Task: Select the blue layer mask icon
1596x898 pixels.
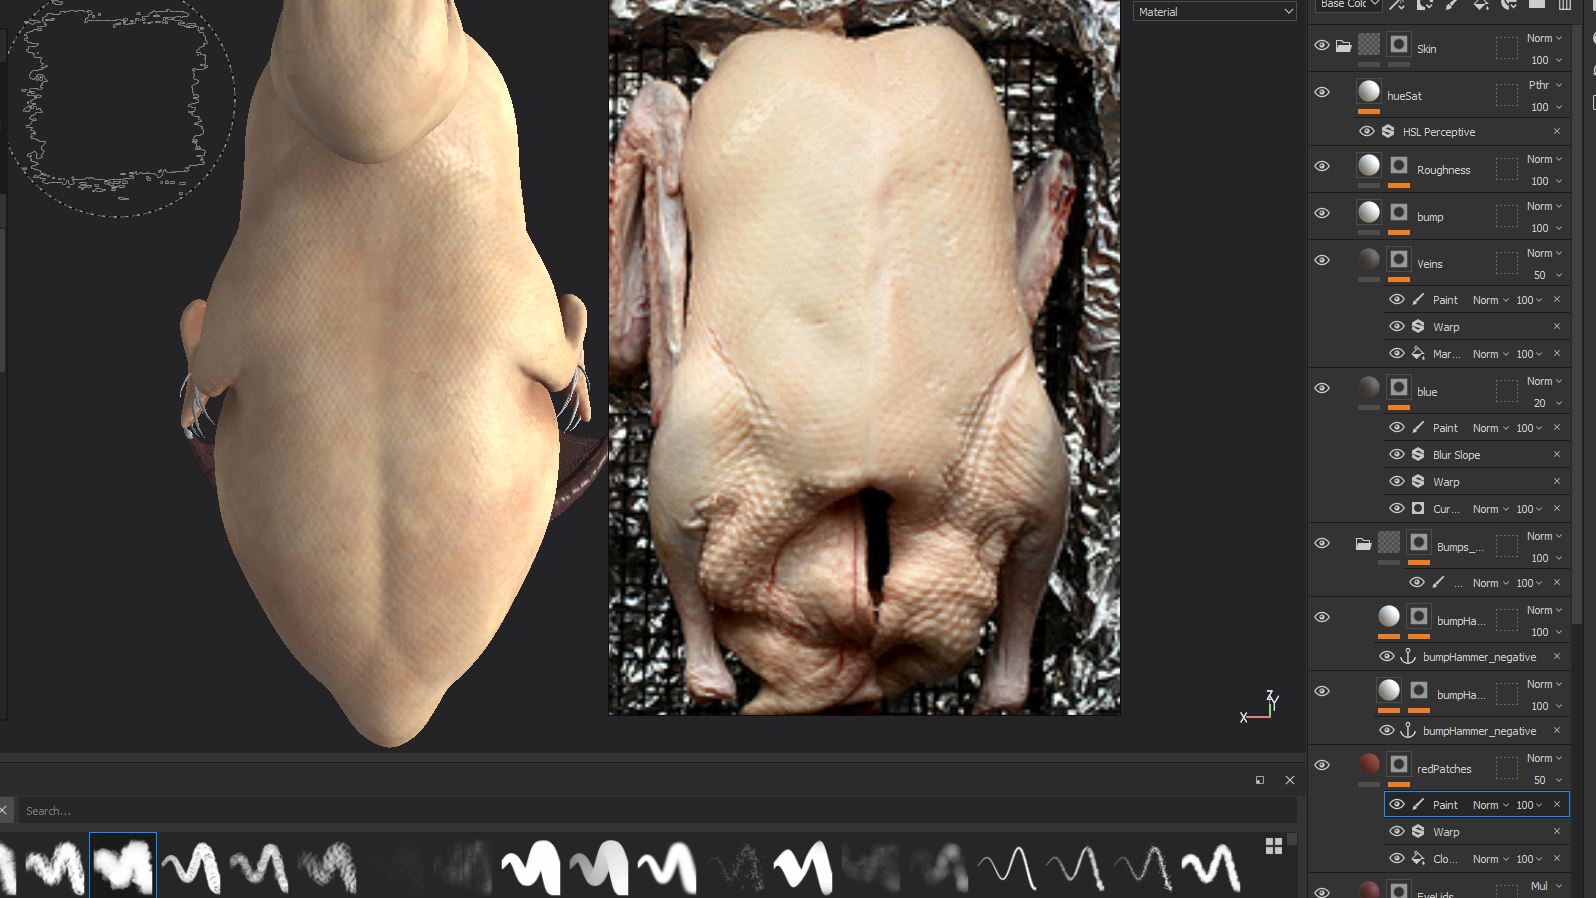Action: click(x=1399, y=387)
